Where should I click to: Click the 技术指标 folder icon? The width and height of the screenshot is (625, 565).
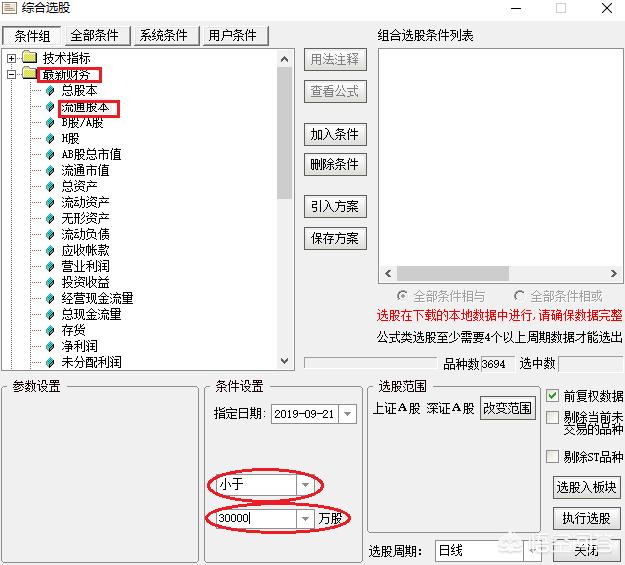[28, 58]
